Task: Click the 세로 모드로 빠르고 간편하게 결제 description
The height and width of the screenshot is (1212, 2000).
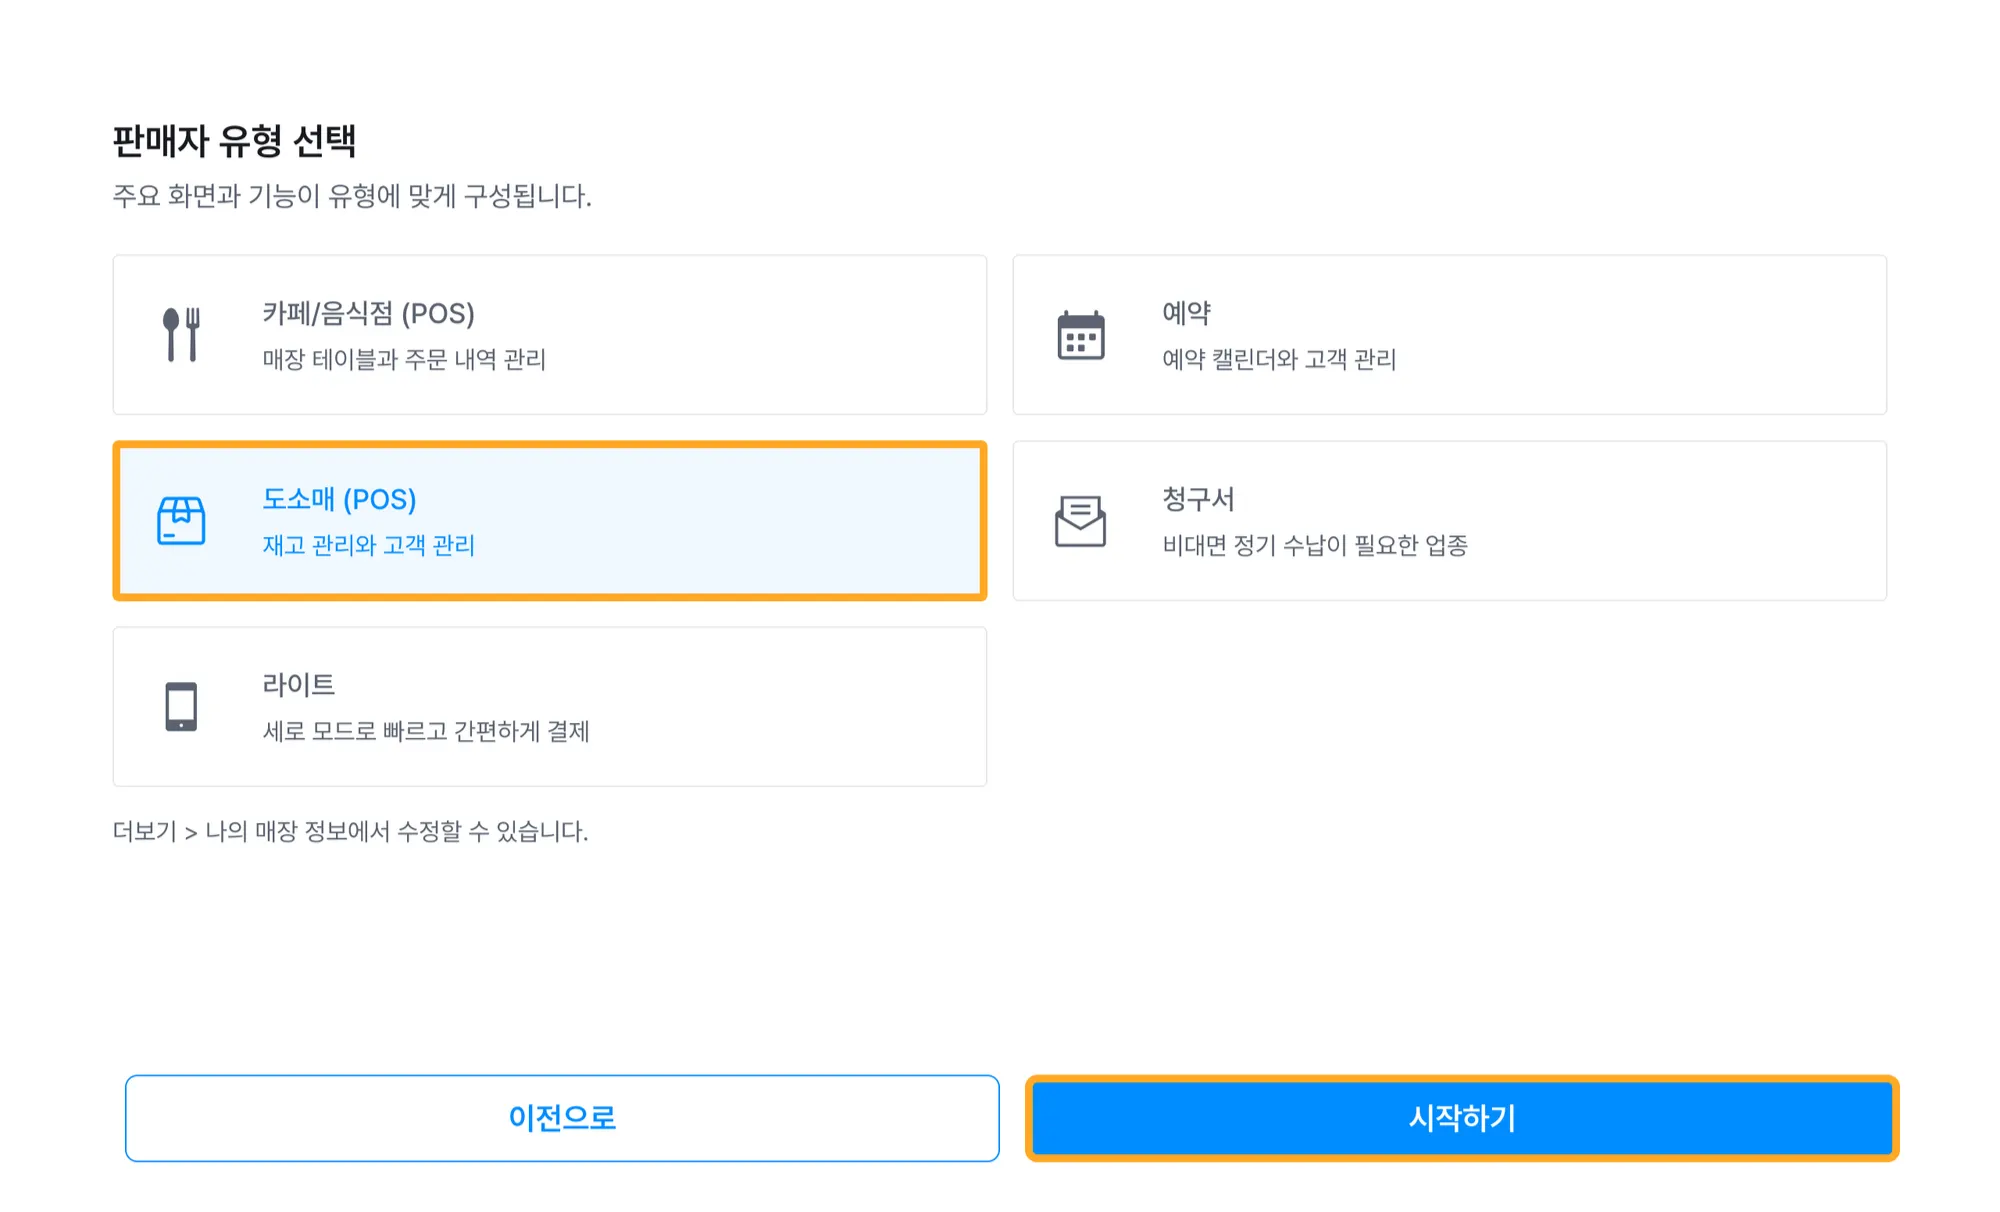Action: click(426, 731)
